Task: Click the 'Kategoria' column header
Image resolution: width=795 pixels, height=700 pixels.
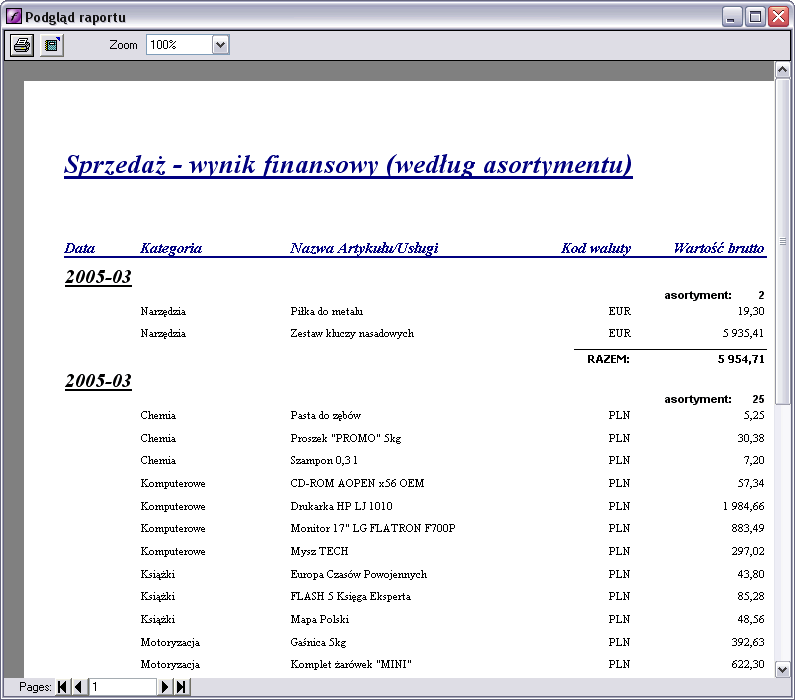Action: 171,248
